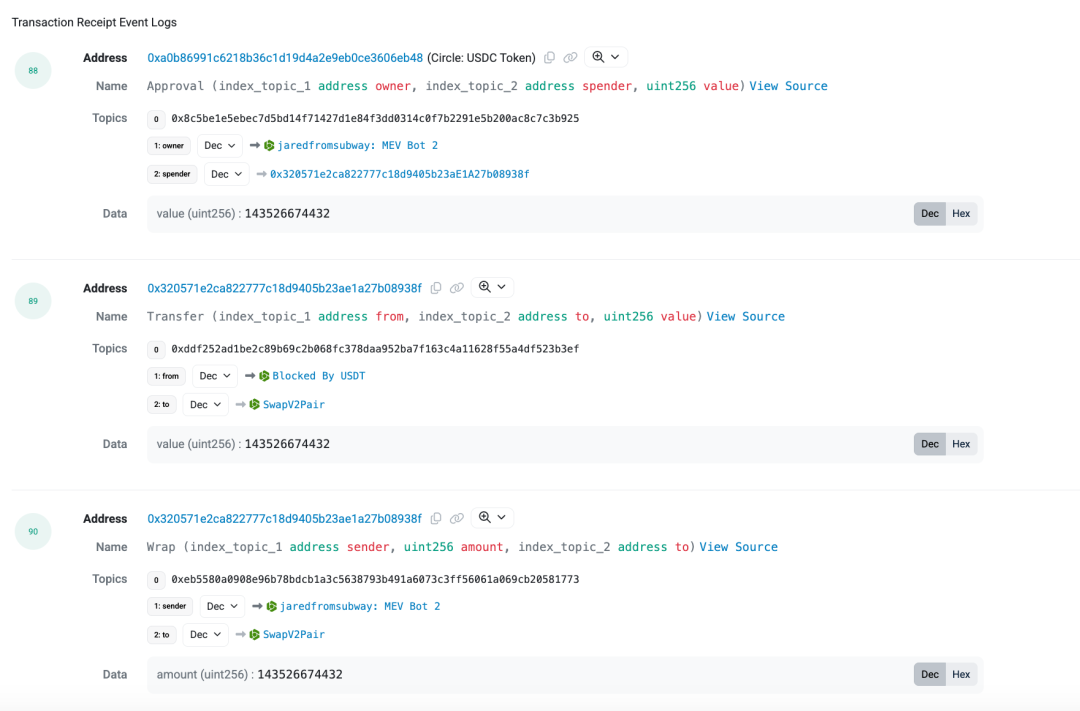Copy USDC Token address in log 88
The width and height of the screenshot is (1080, 711).
point(549,58)
